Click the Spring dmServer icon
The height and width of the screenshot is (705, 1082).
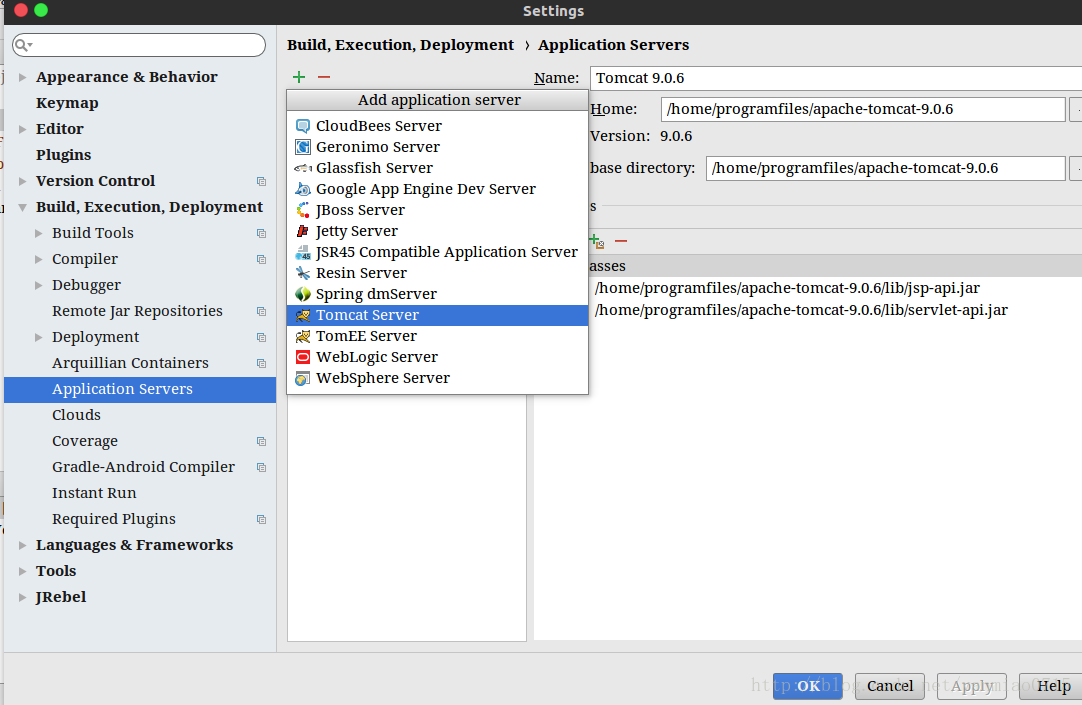tap(303, 295)
